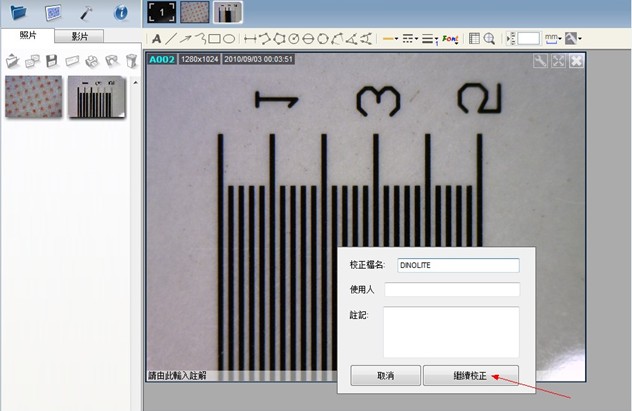Click the blue info icon
This screenshot has width=632, height=411.
click(x=120, y=13)
